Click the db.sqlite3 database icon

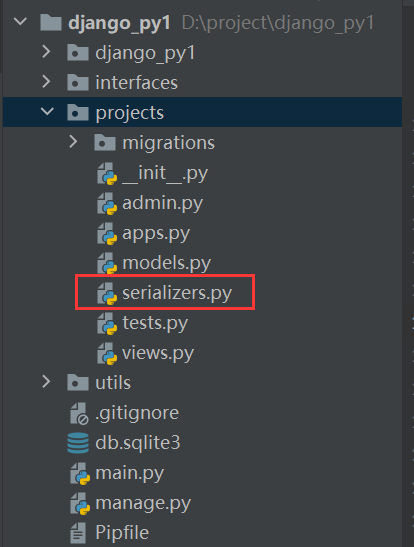78,443
